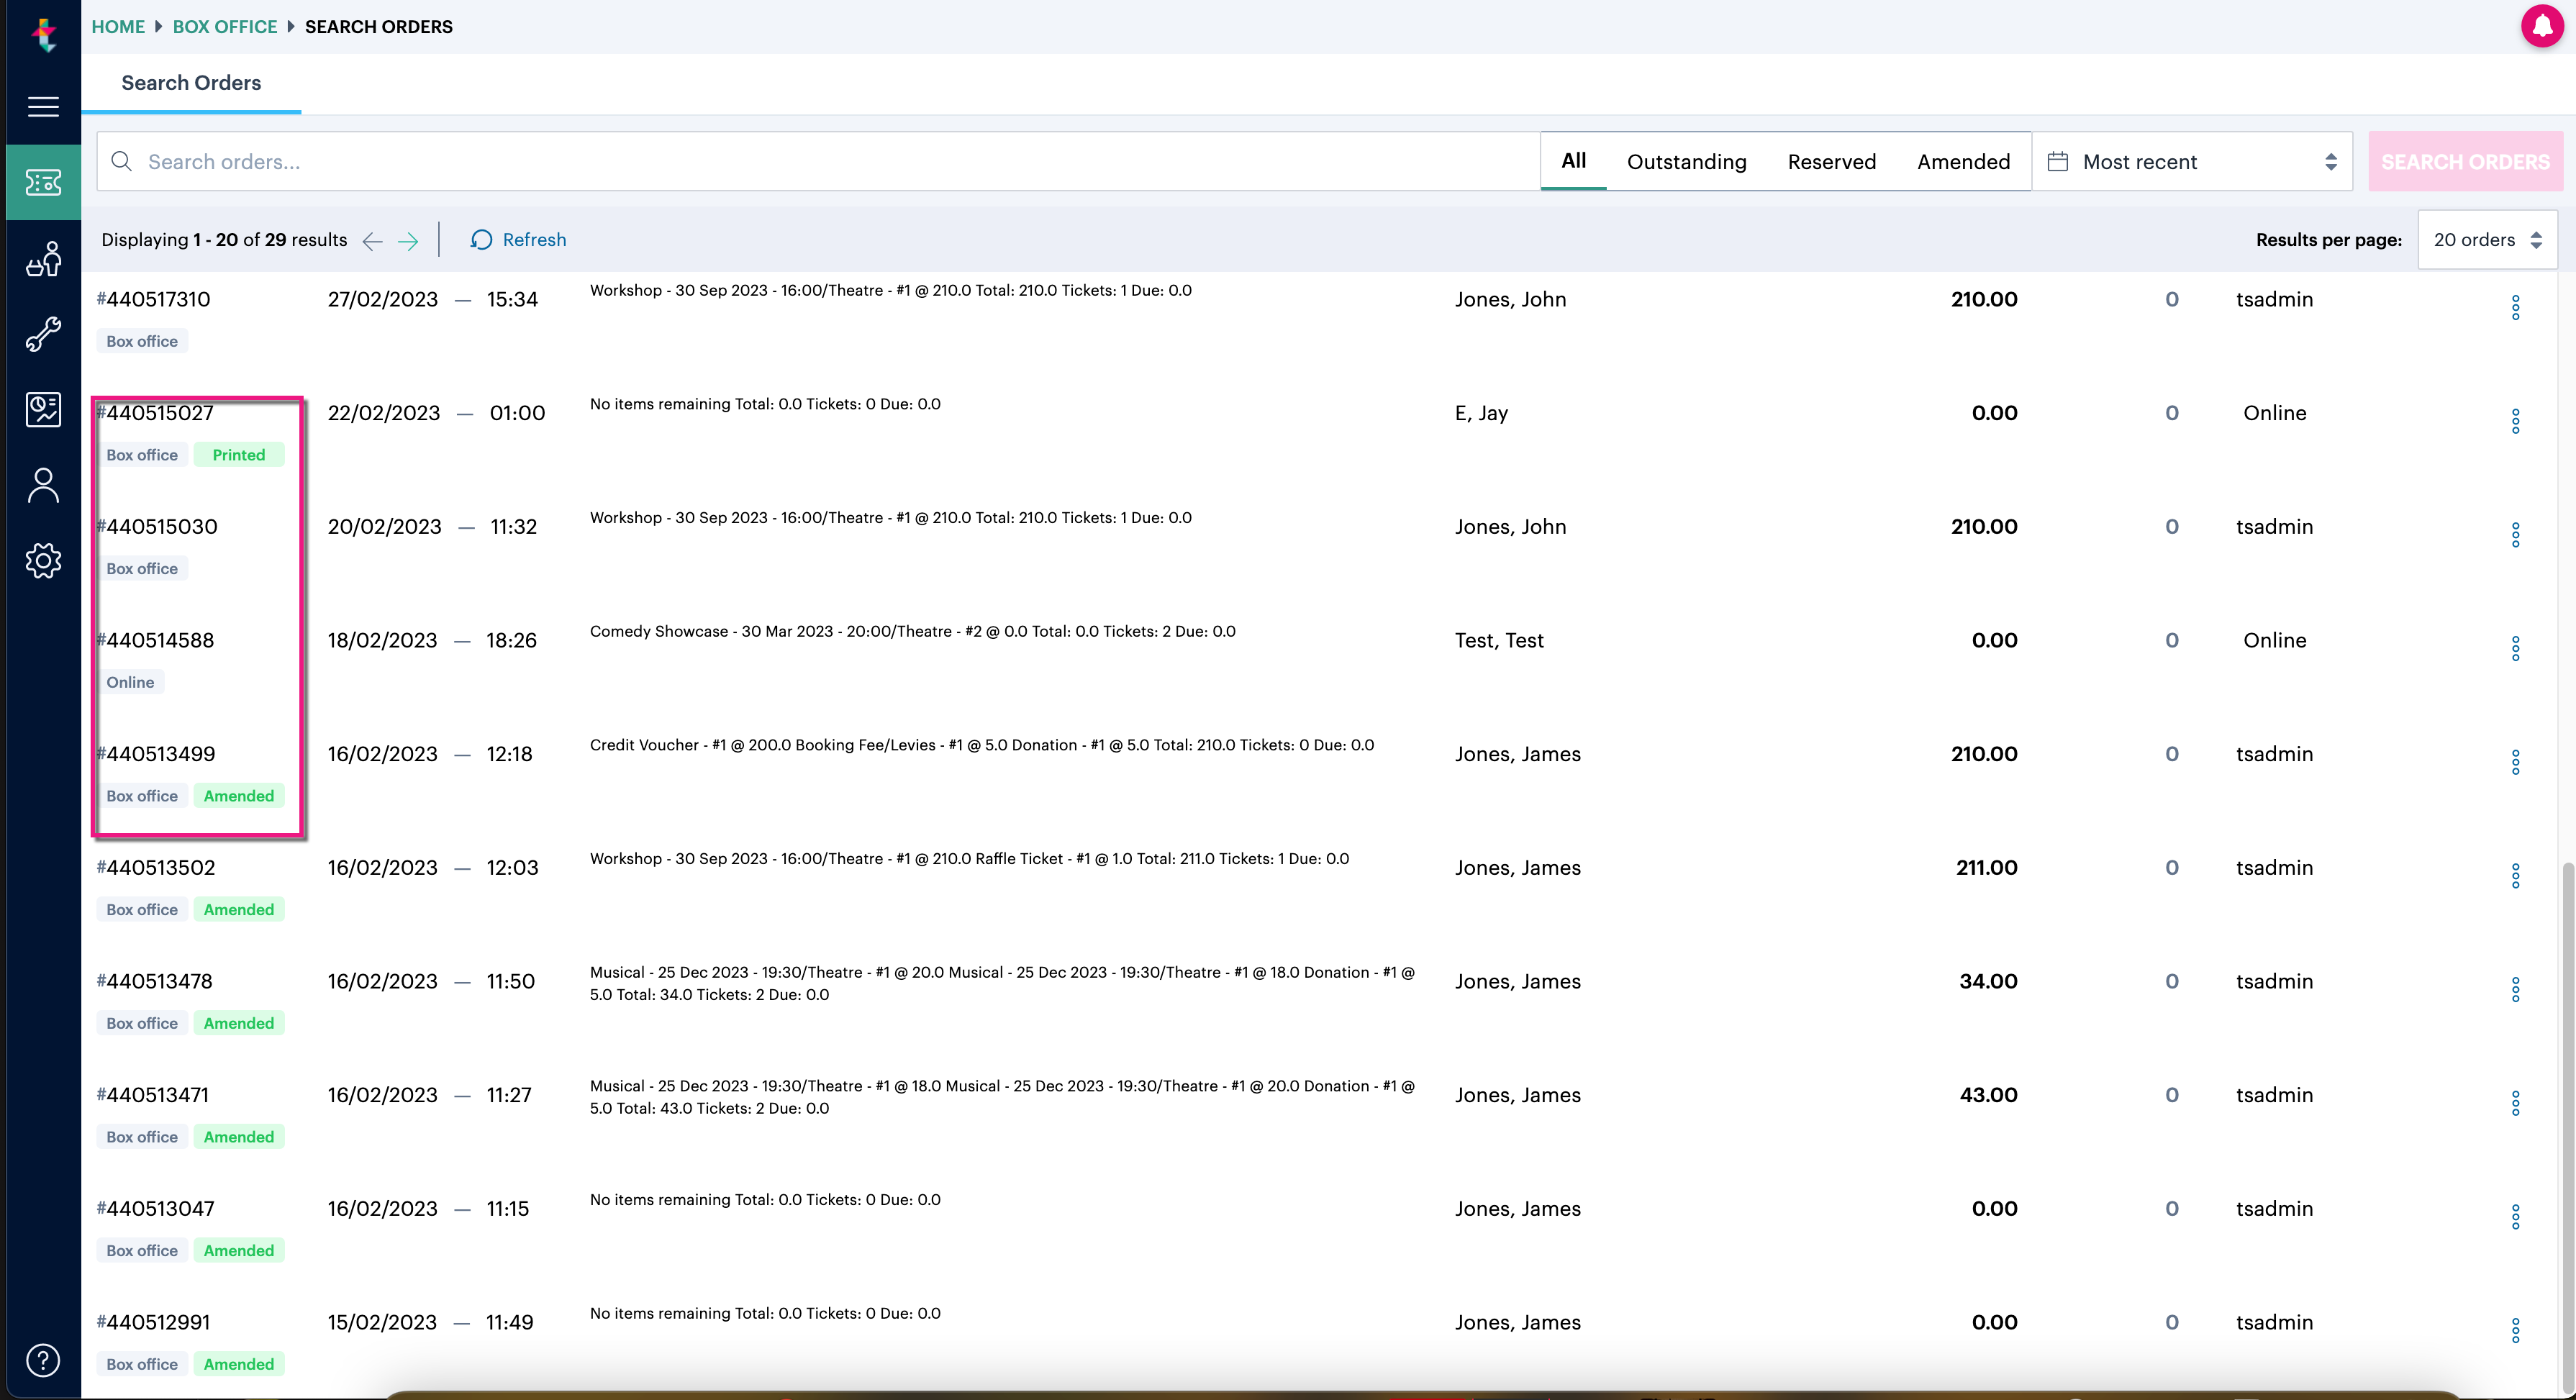
Task: Open actions menu for order #440517310
Action: point(2515,307)
